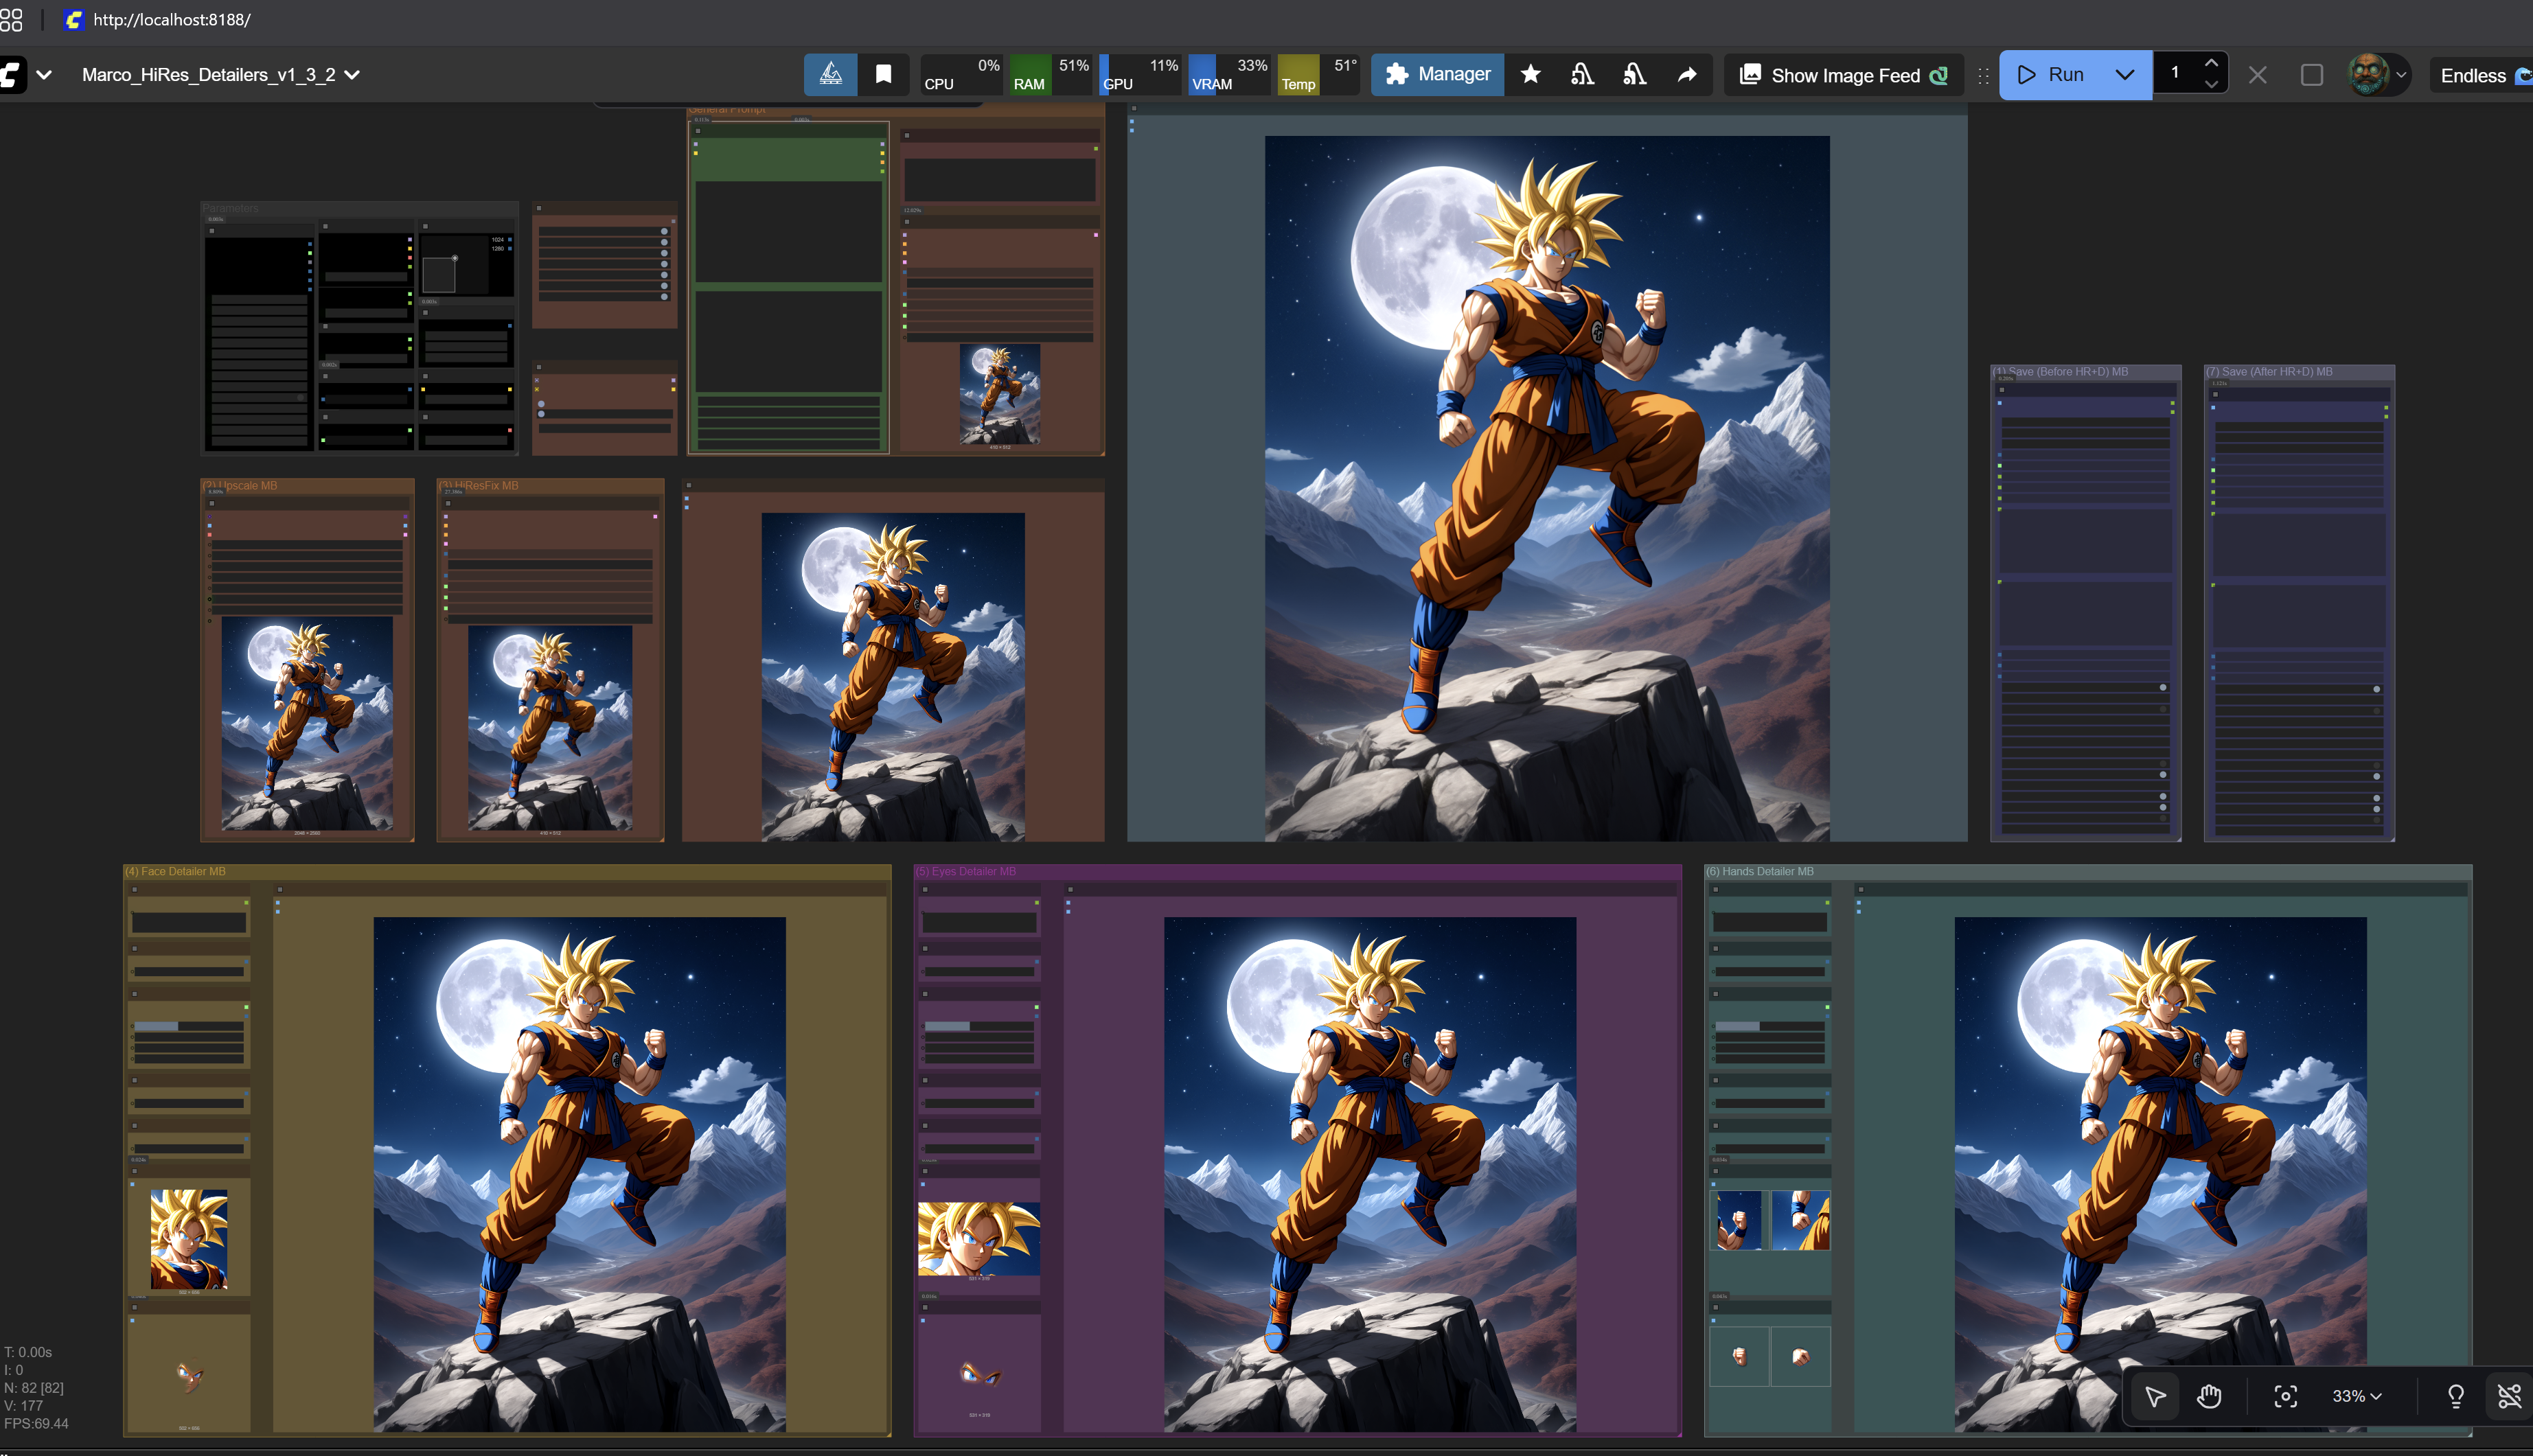This screenshot has height=1456, width=2533.
Task: Click the star favorites icon in toolbar
Action: point(1530,75)
